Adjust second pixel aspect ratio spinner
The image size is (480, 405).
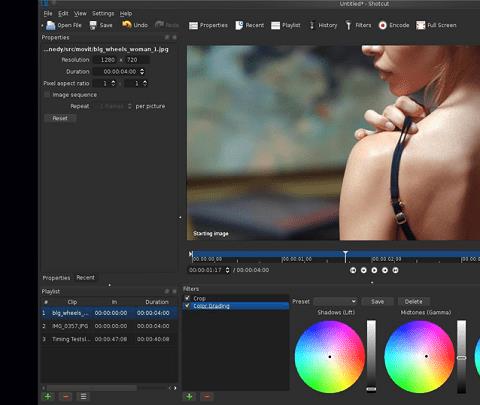[145, 83]
